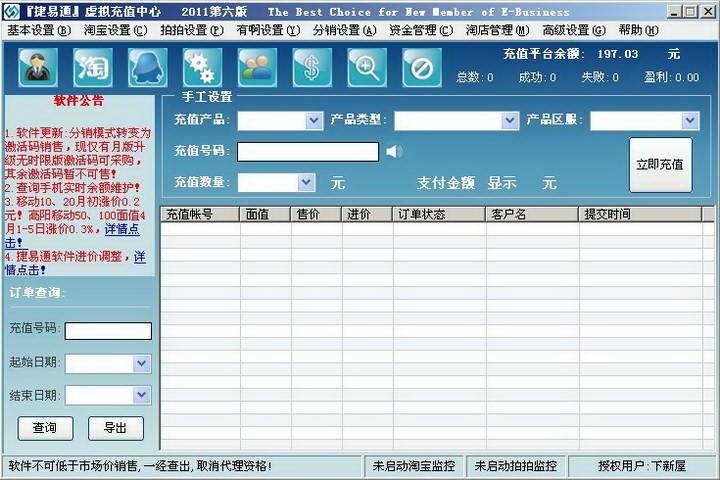Click the speaker icon beside 充值号码
The image size is (720, 480).
pyautogui.click(x=394, y=151)
